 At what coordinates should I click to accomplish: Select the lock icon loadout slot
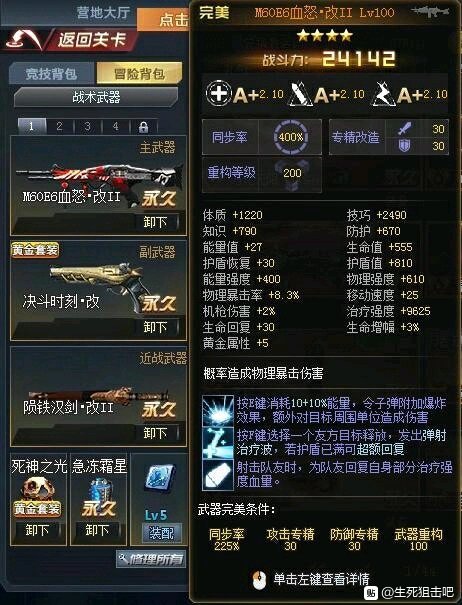point(144,127)
